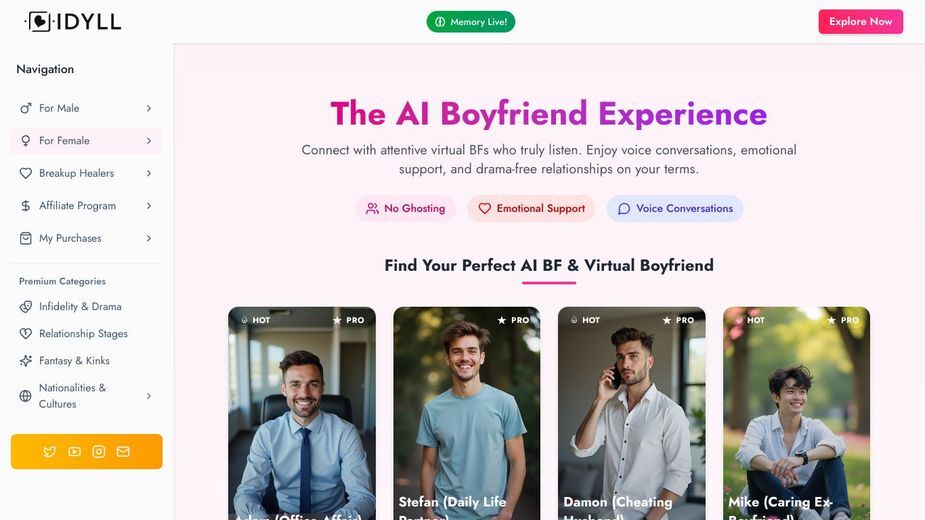Click the Instagram icon in the orange bar
The height and width of the screenshot is (520, 925).
99,452
